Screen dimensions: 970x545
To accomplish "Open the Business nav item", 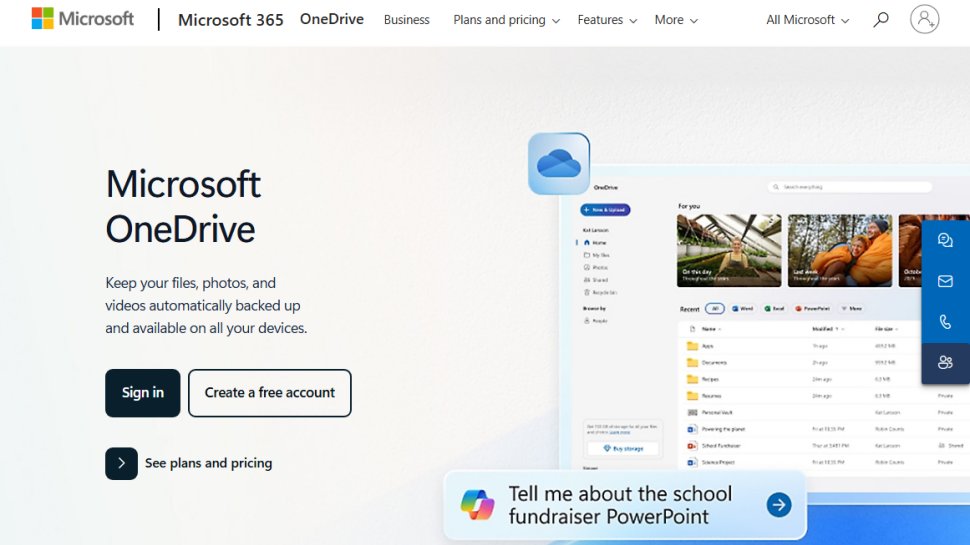I will coord(406,20).
